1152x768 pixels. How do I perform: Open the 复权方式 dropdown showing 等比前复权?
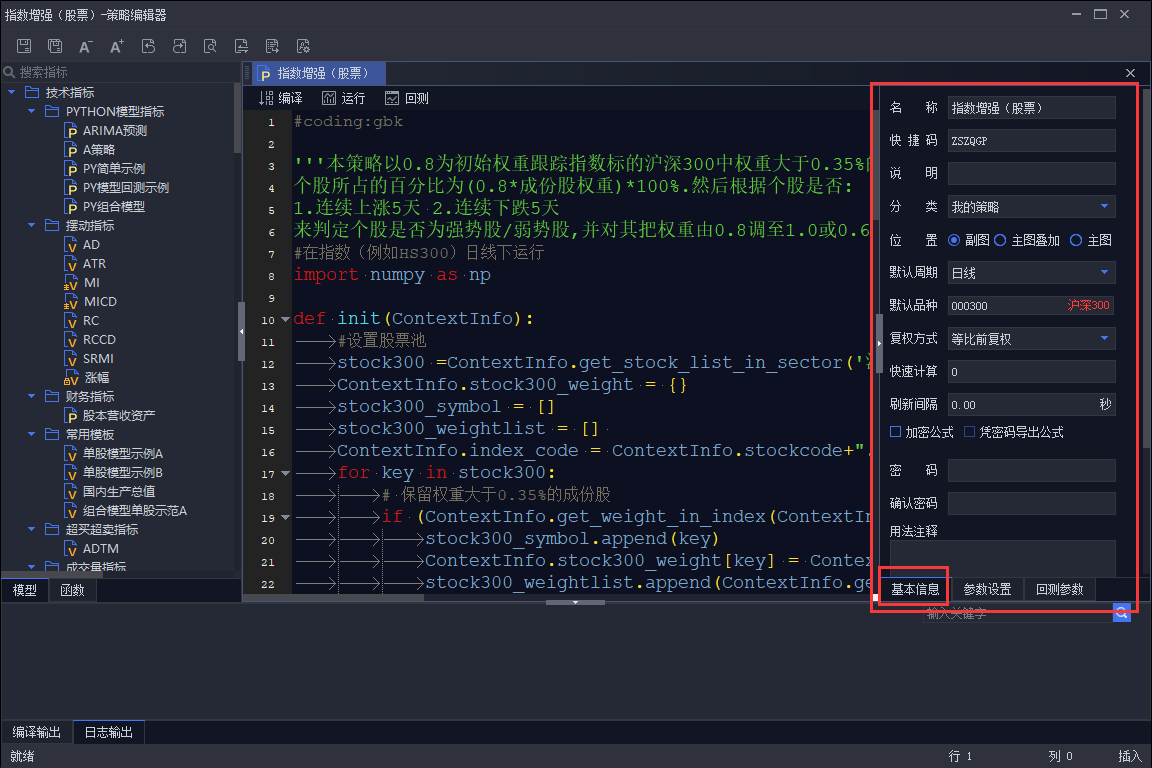coord(1031,339)
